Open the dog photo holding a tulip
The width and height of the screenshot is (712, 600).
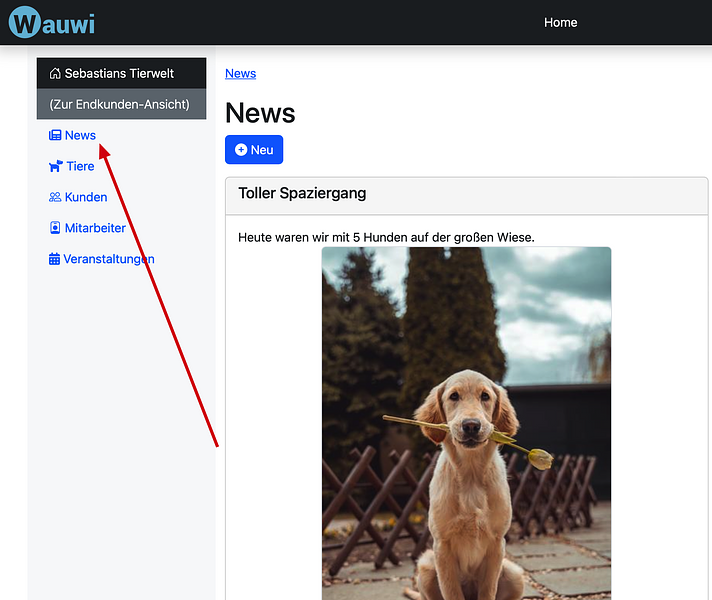pyautogui.click(x=466, y=420)
